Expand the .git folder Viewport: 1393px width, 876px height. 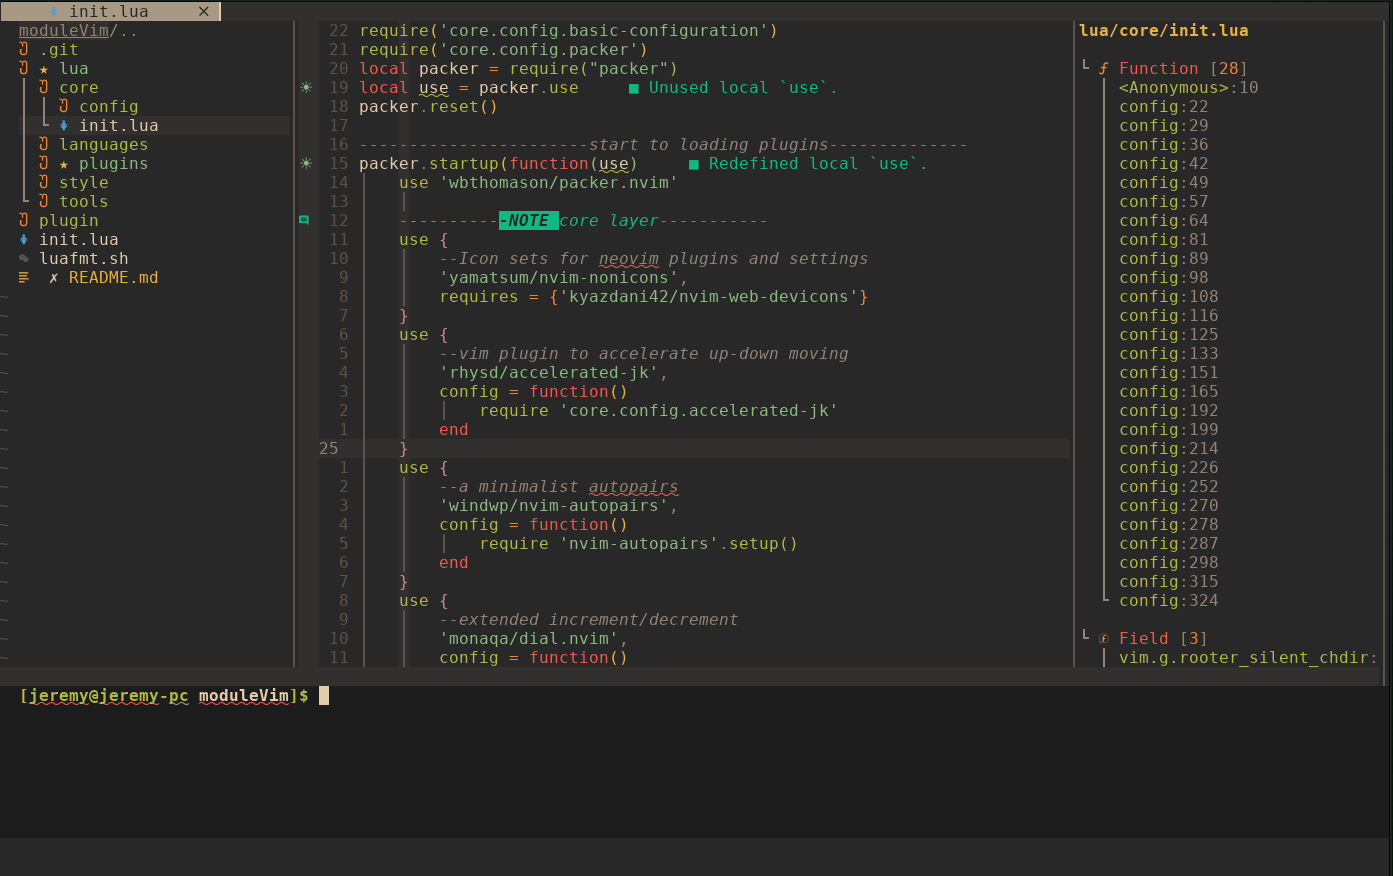tap(59, 50)
